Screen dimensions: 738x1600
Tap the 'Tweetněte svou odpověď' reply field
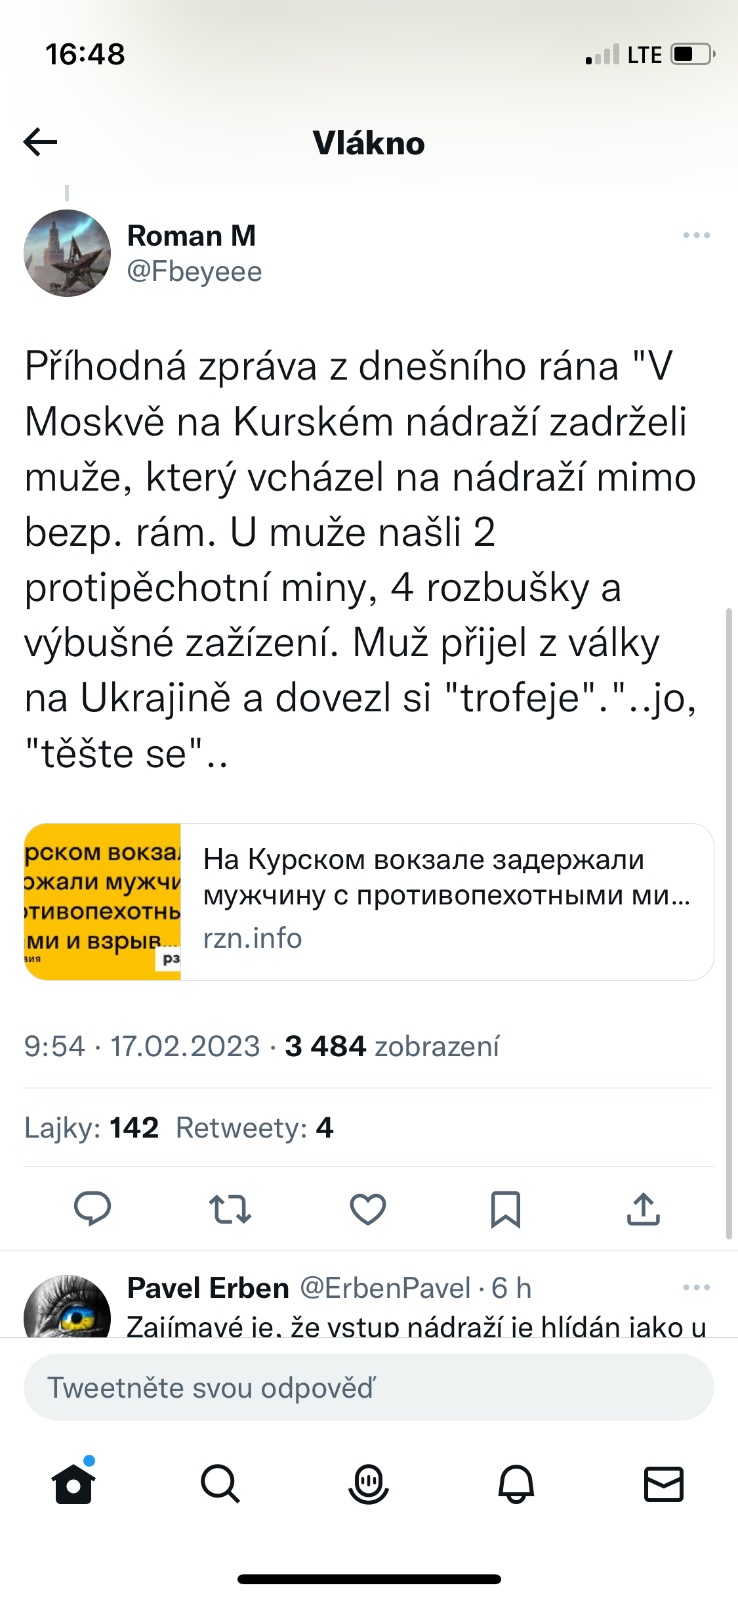pos(368,1388)
